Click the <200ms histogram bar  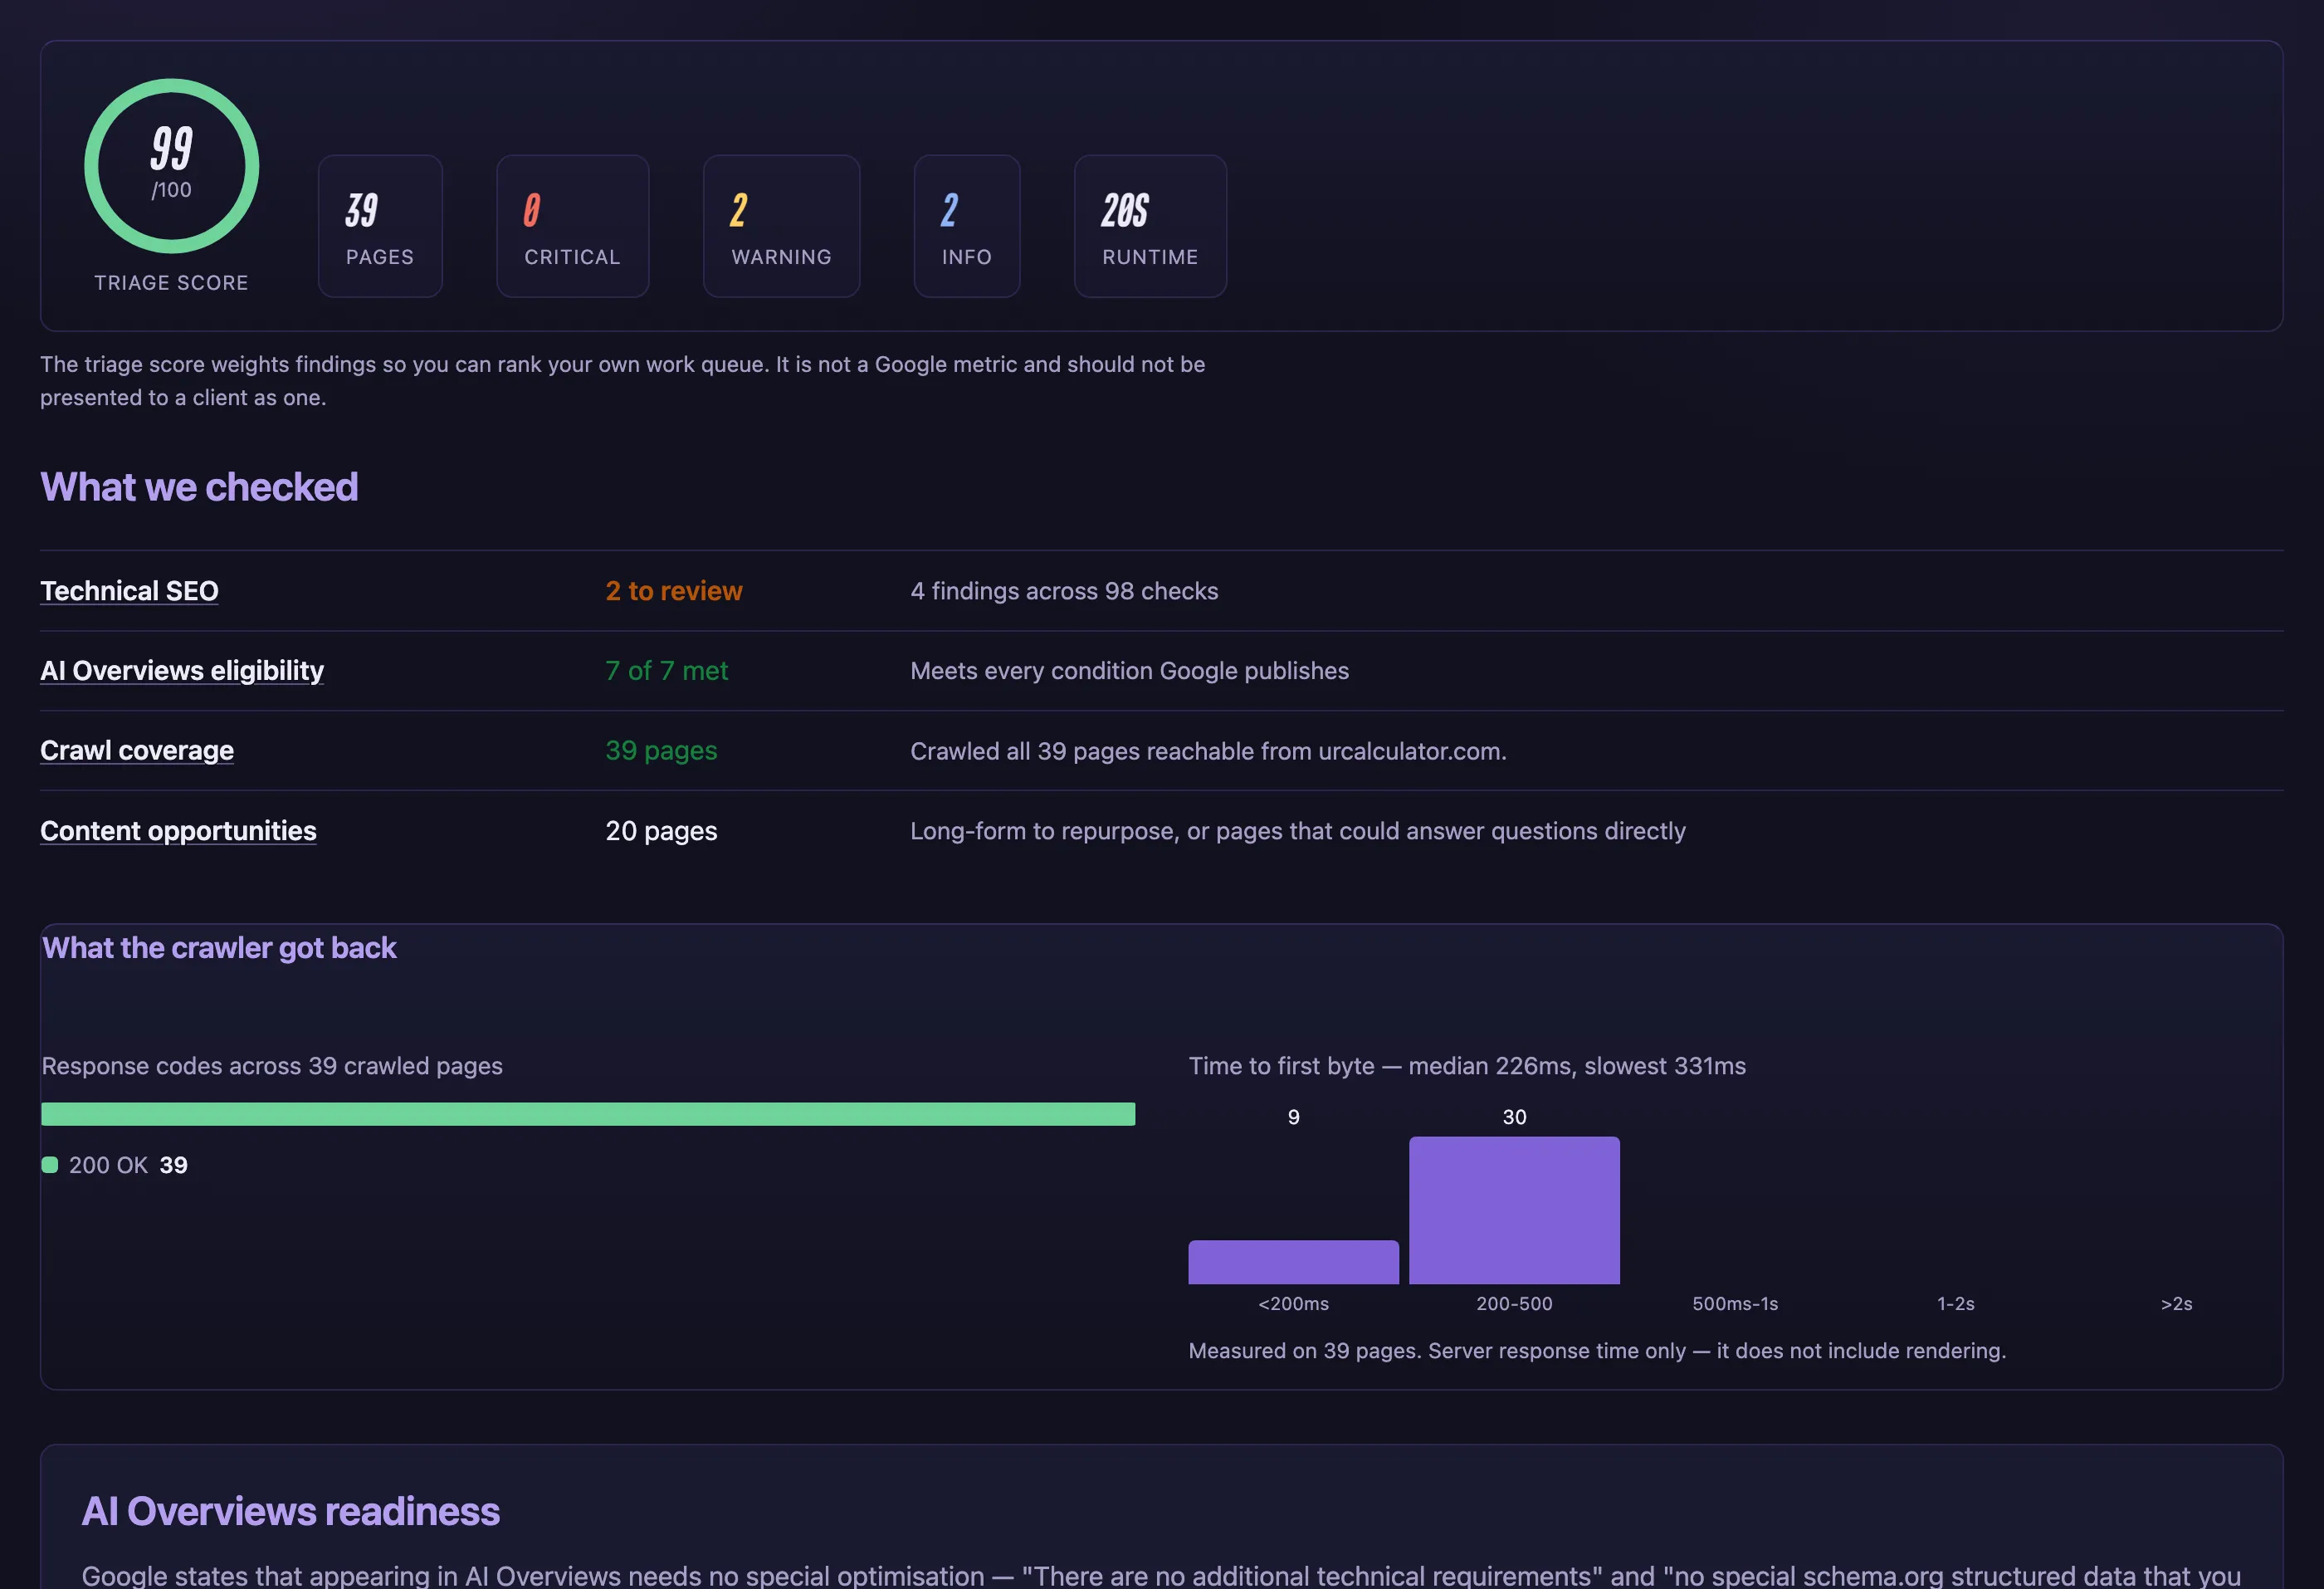(1293, 1262)
